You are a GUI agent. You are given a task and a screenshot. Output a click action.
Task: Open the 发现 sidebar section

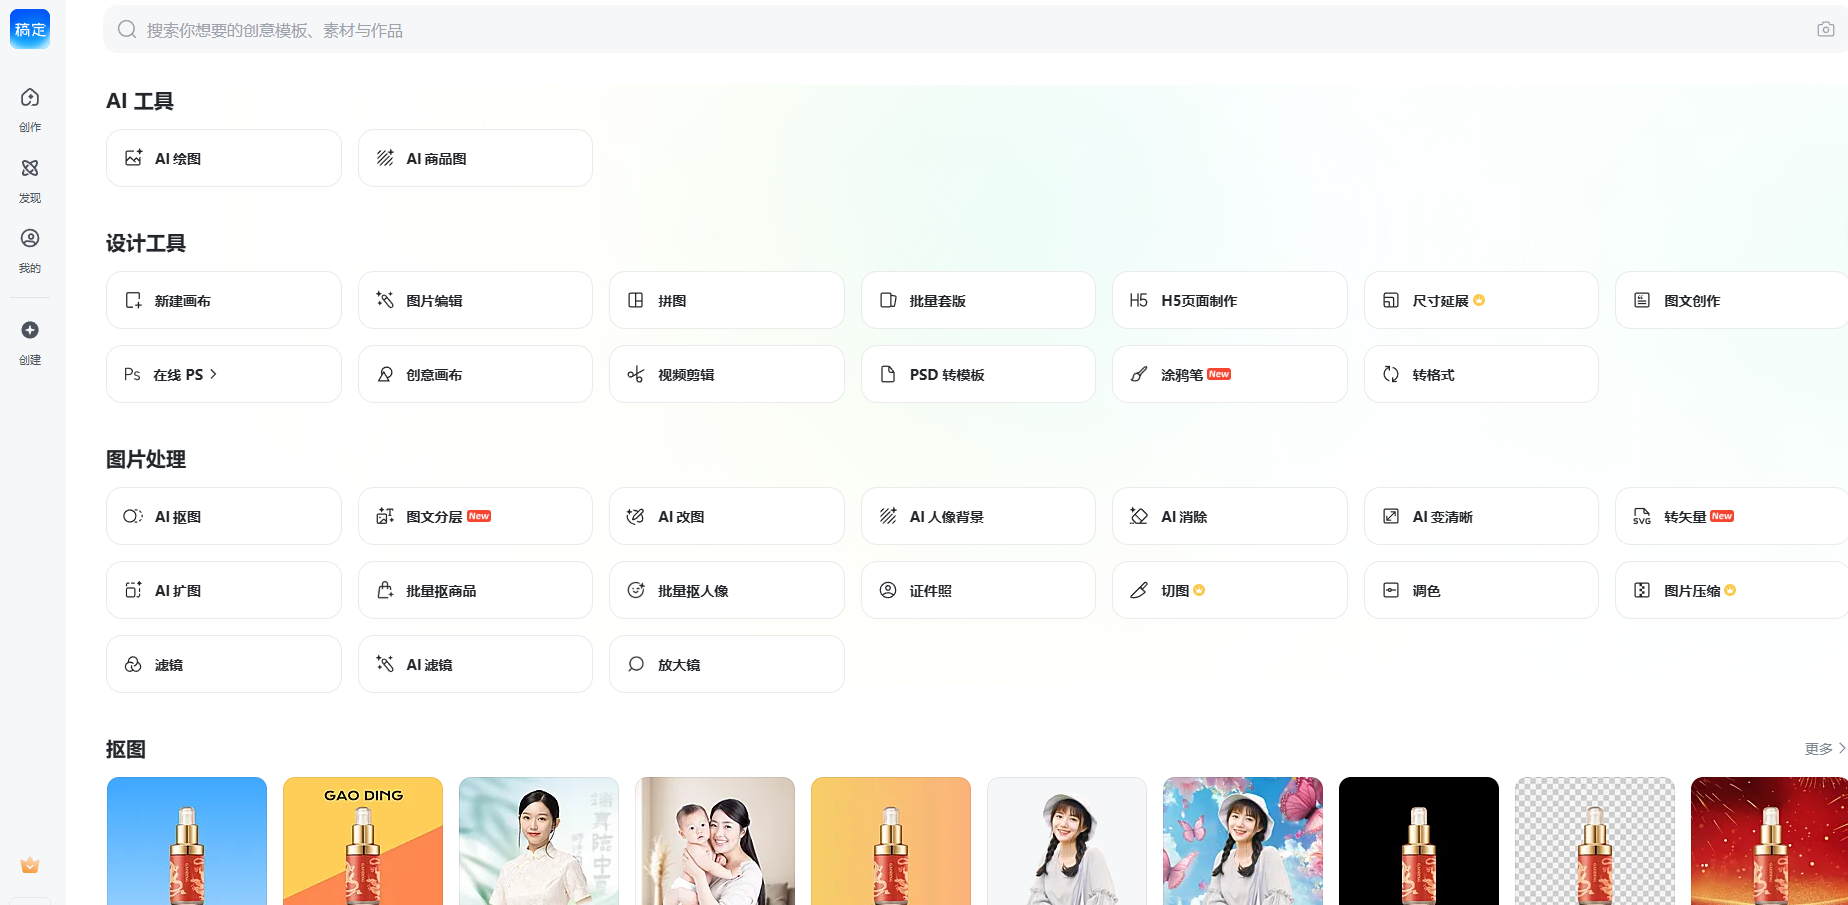[x=30, y=180]
